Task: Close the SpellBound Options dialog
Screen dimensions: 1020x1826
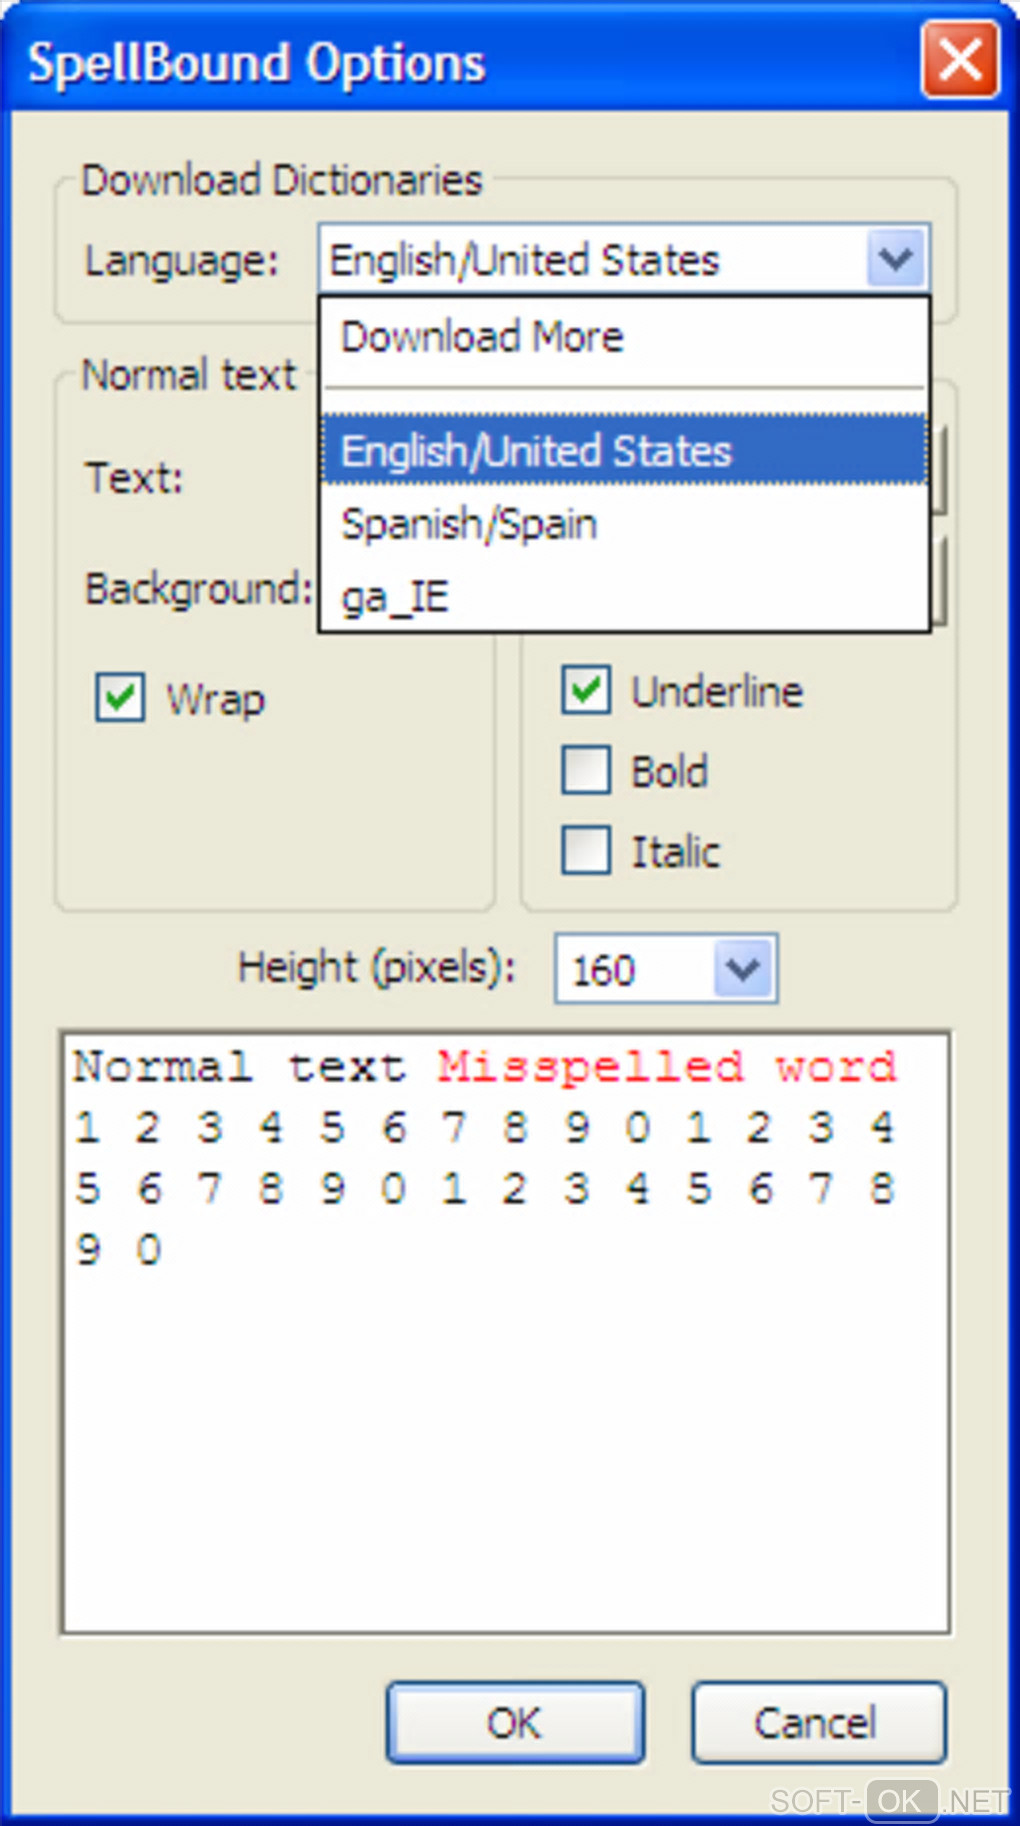Action: click(959, 61)
